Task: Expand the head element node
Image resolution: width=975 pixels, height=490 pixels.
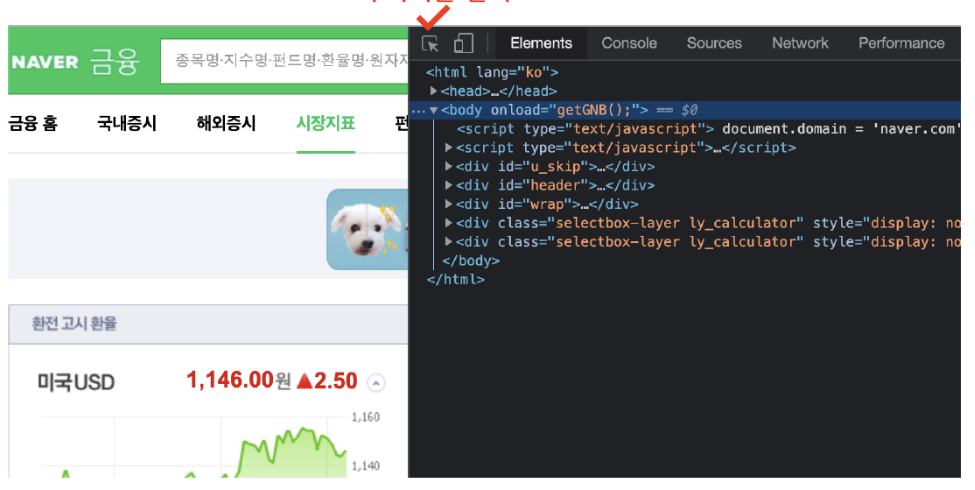Action: 434,91
